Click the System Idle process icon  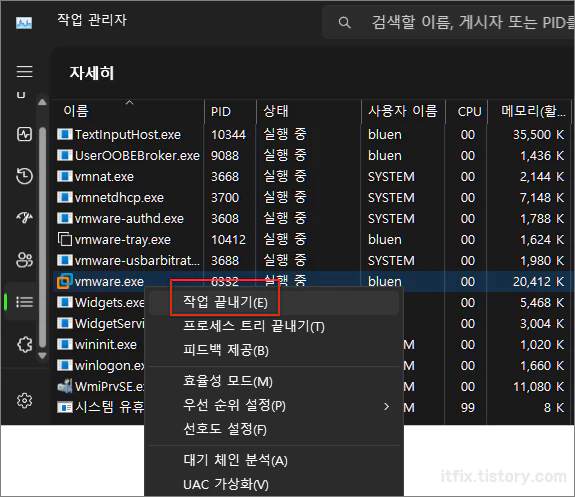65,407
